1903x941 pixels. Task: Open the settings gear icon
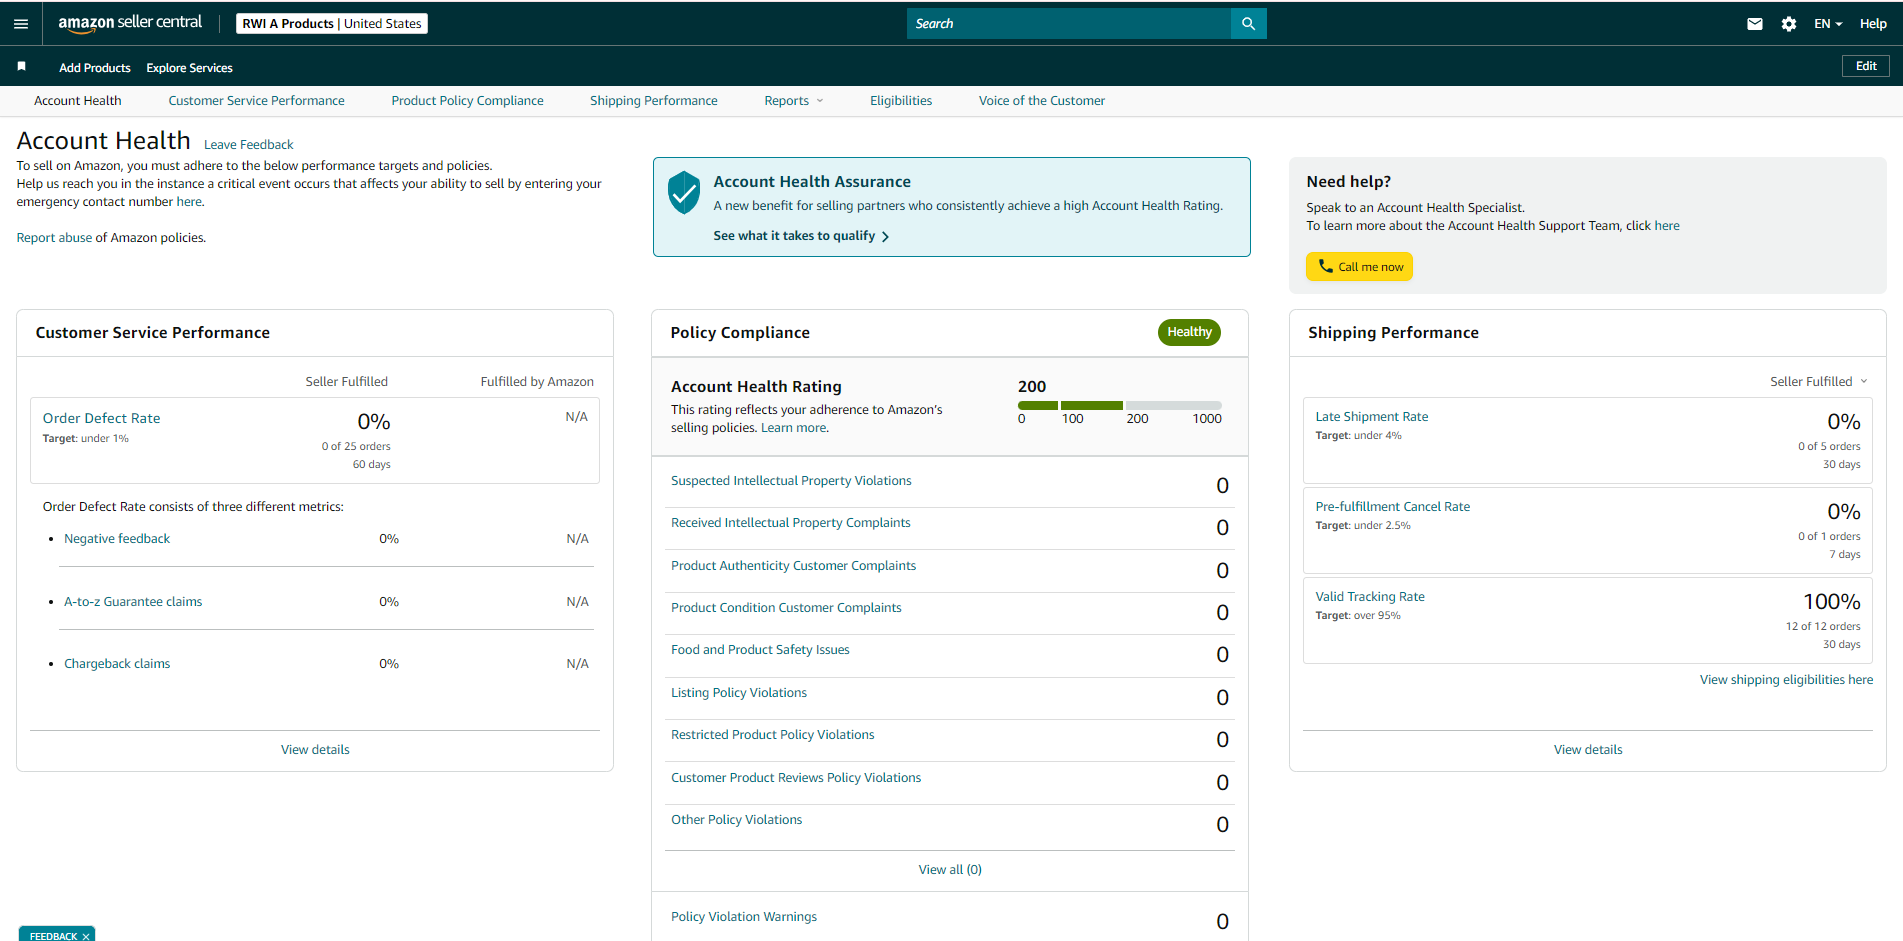point(1789,24)
